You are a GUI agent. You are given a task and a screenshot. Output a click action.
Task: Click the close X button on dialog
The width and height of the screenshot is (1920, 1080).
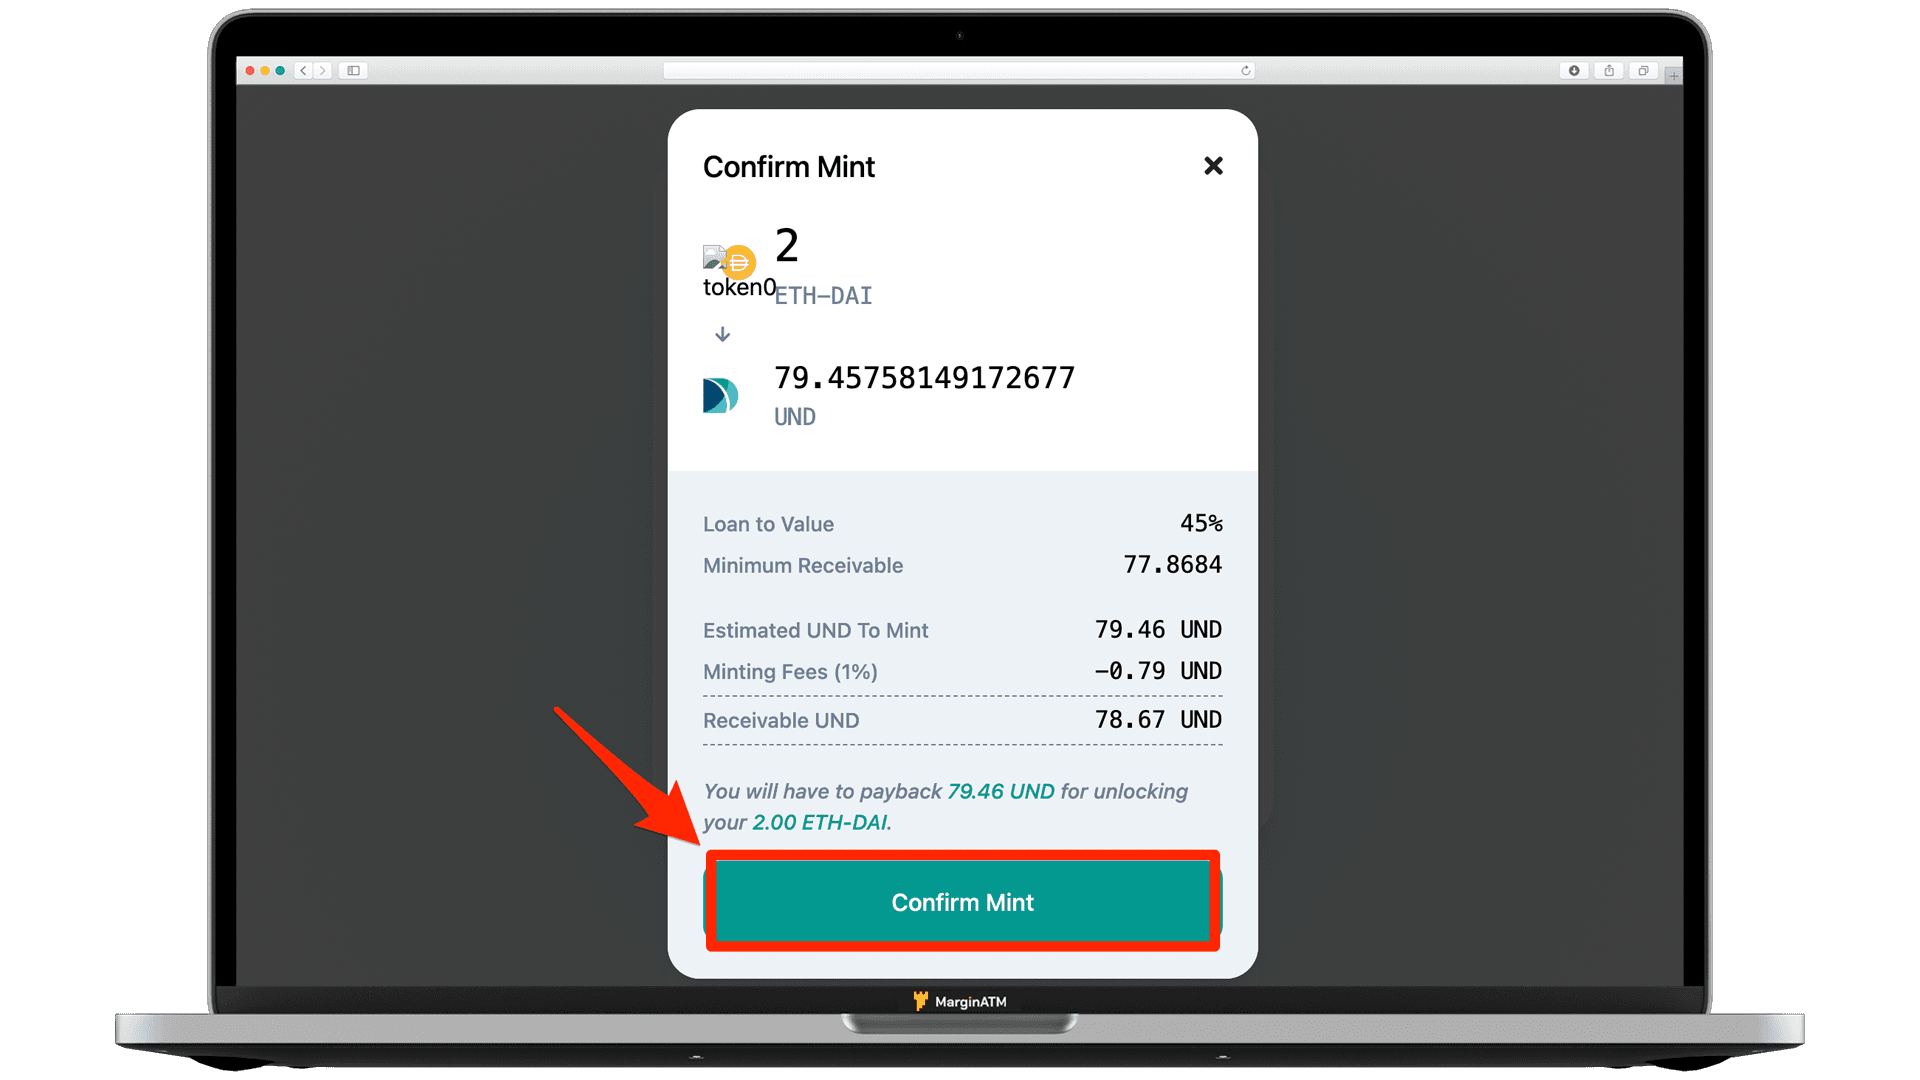pyautogui.click(x=1213, y=165)
